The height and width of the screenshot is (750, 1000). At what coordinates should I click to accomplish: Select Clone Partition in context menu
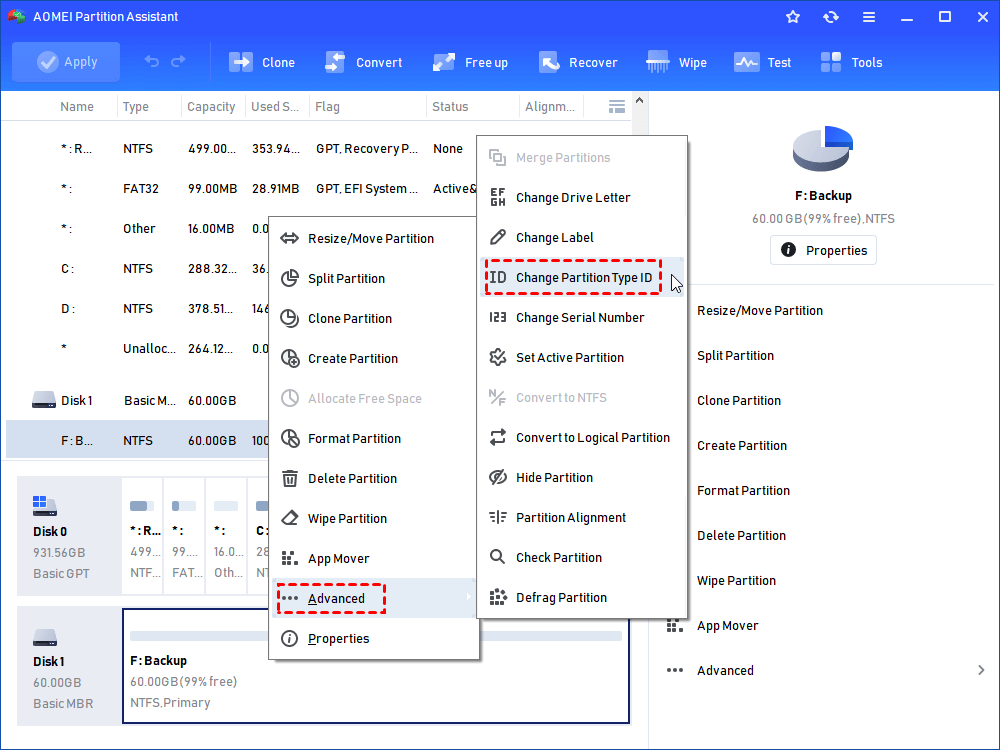pyautogui.click(x=374, y=318)
